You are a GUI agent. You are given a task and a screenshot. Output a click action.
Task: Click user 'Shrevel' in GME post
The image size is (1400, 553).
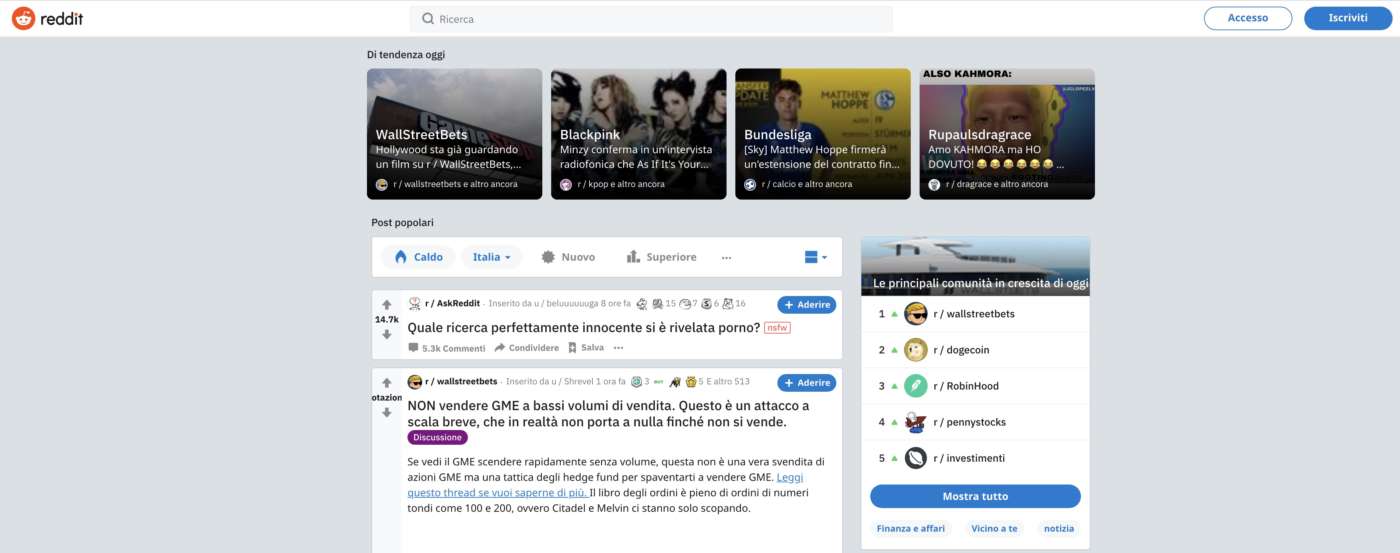[x=578, y=381]
